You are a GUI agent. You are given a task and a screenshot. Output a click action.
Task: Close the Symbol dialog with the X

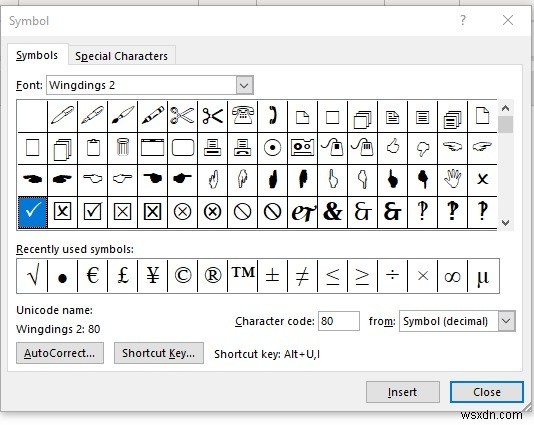click(508, 20)
